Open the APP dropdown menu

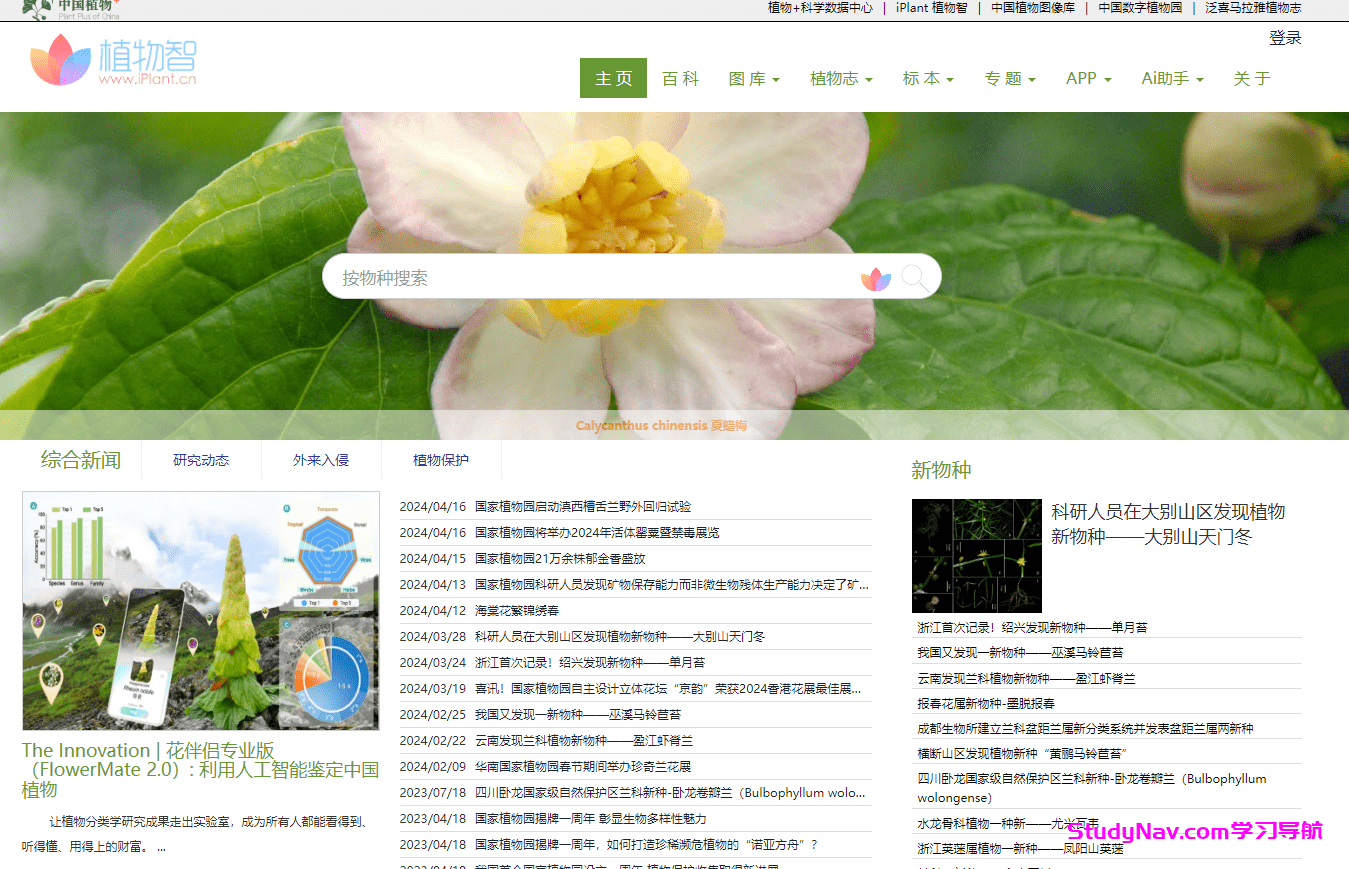pos(1088,79)
